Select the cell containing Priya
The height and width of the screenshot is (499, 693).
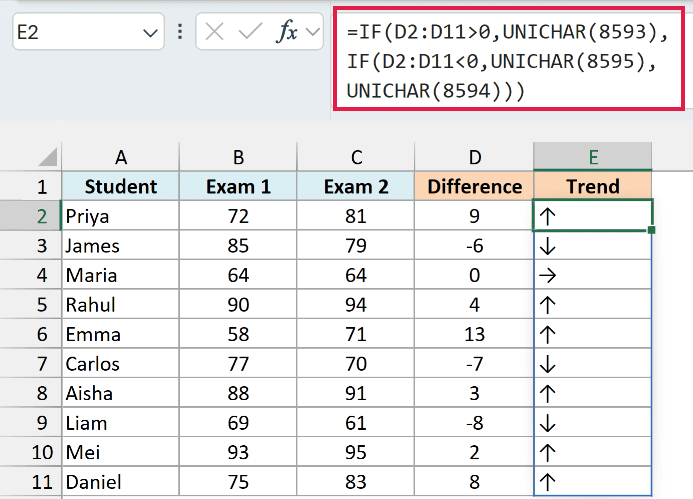coord(121,216)
